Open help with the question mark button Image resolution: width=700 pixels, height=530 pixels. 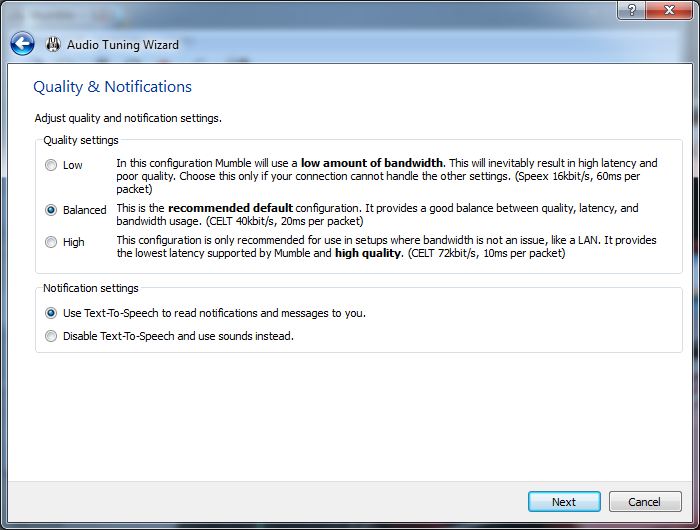click(x=631, y=10)
